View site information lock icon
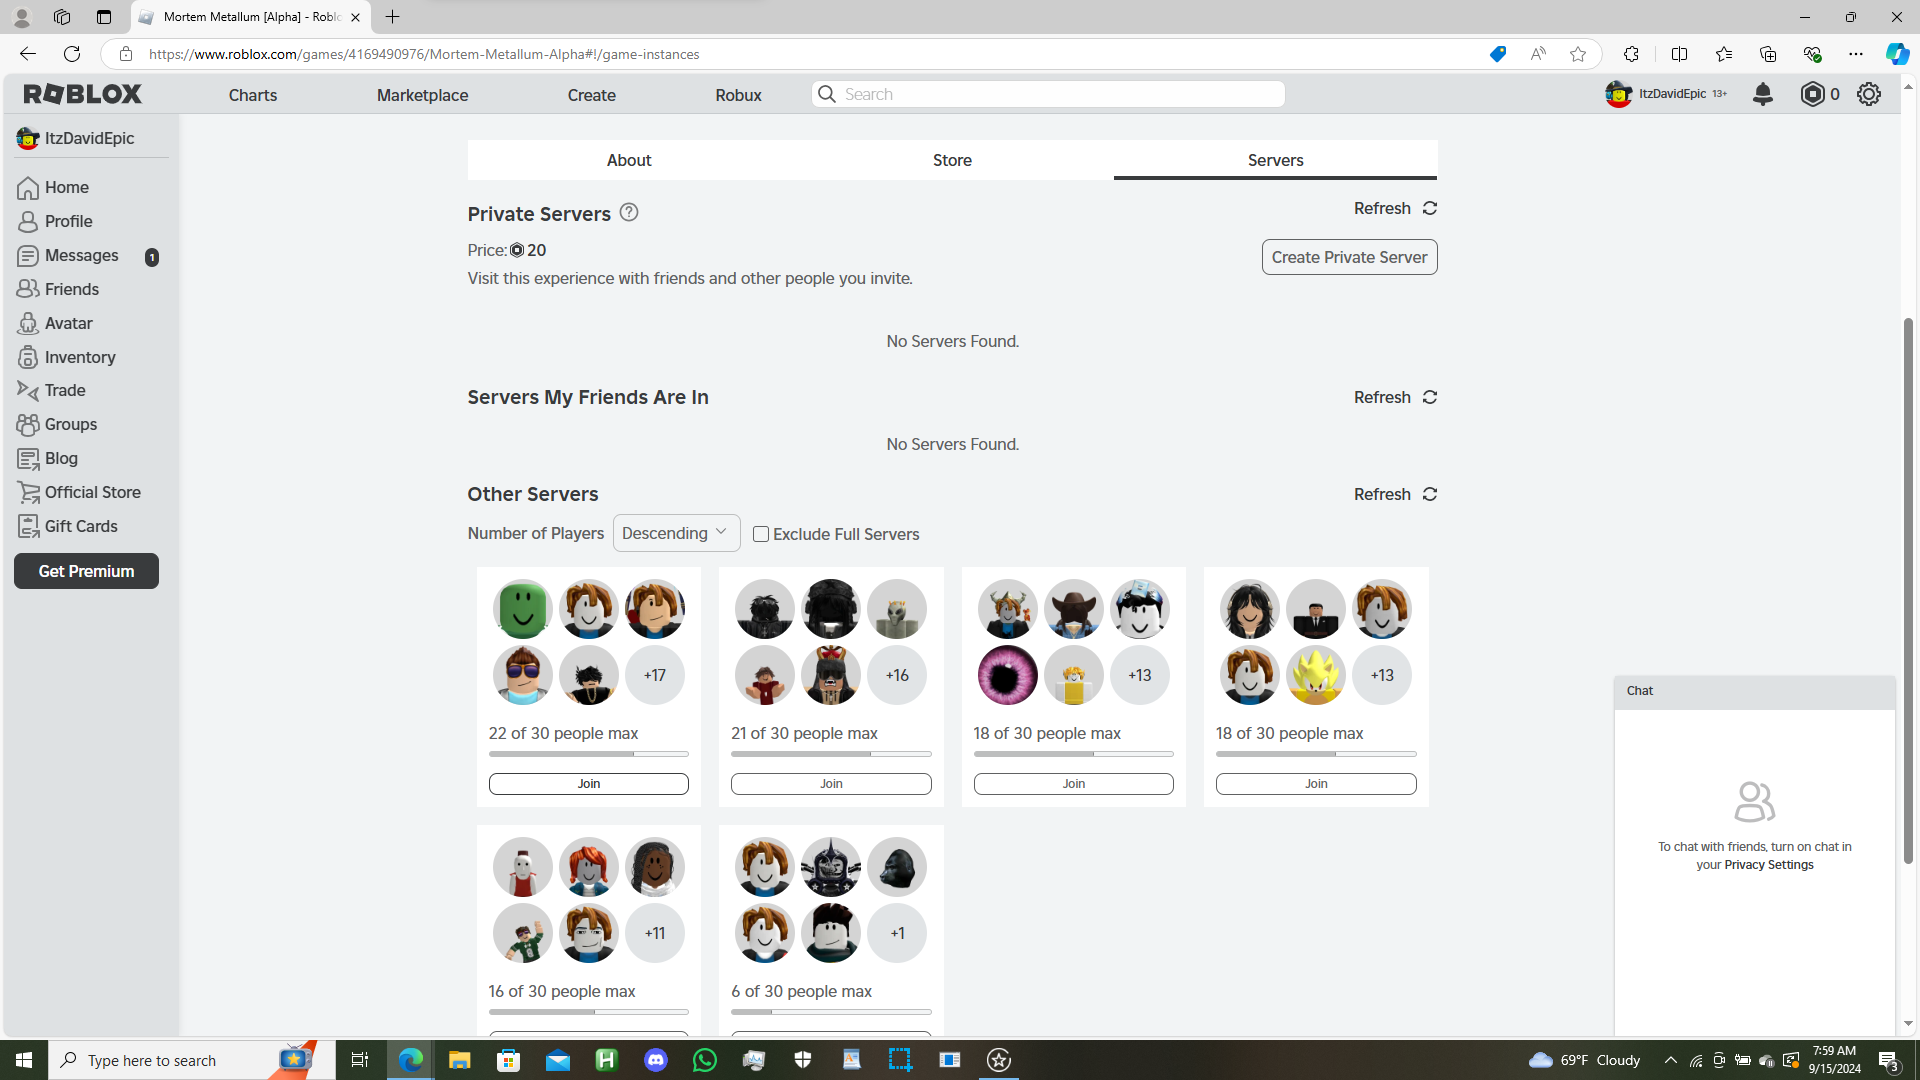This screenshot has width=1920, height=1080. [x=126, y=54]
